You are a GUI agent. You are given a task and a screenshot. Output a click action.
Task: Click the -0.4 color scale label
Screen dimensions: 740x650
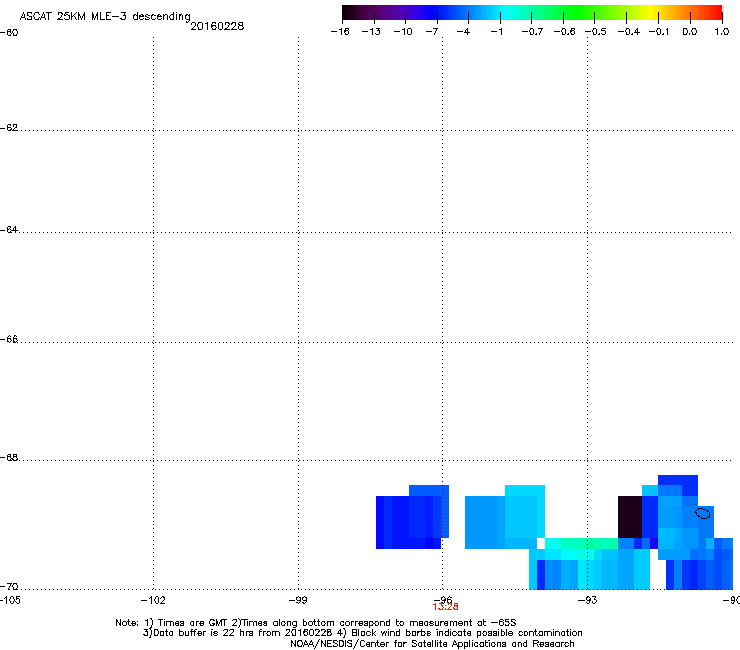click(629, 32)
